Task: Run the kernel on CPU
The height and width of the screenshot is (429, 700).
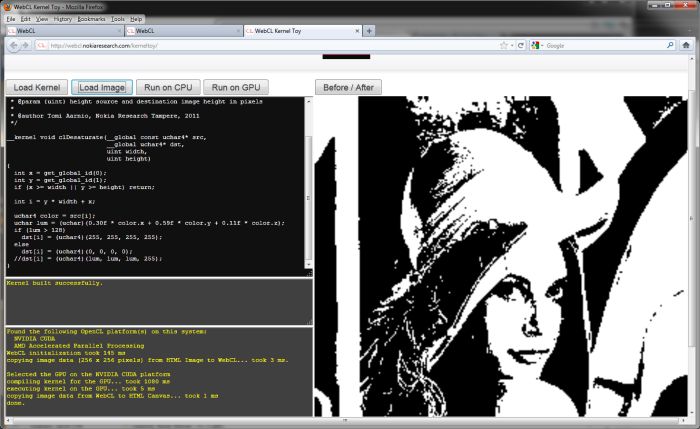Action: point(168,87)
